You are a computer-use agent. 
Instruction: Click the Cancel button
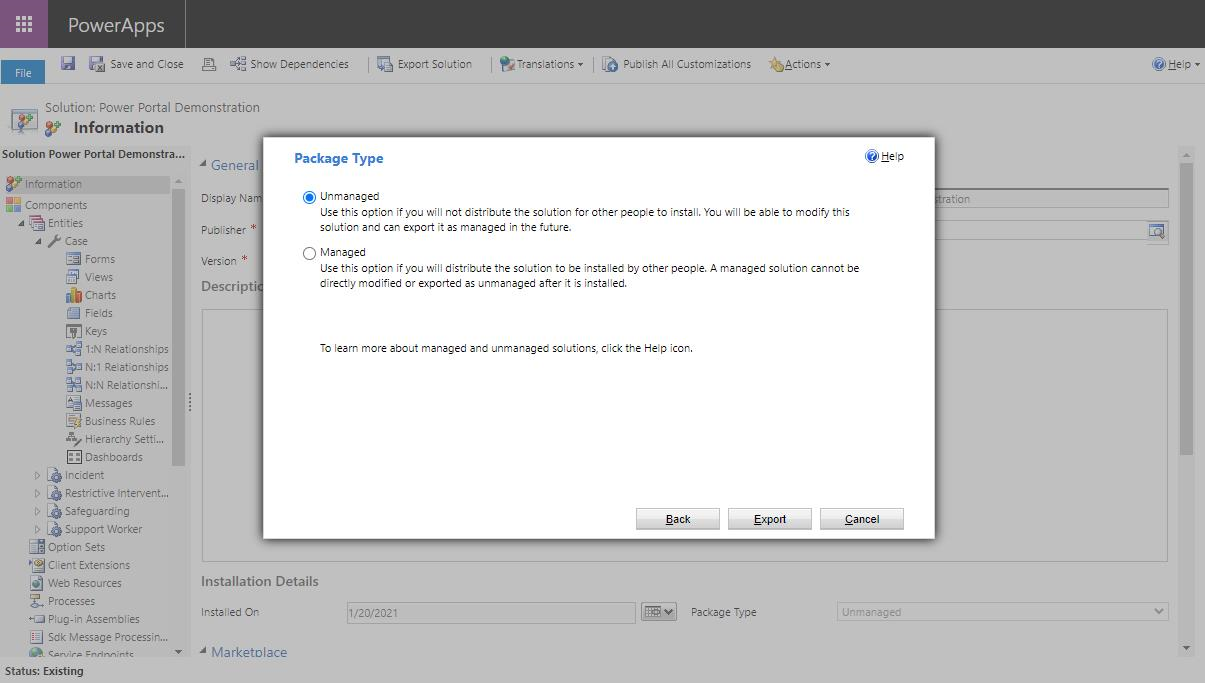click(x=862, y=519)
